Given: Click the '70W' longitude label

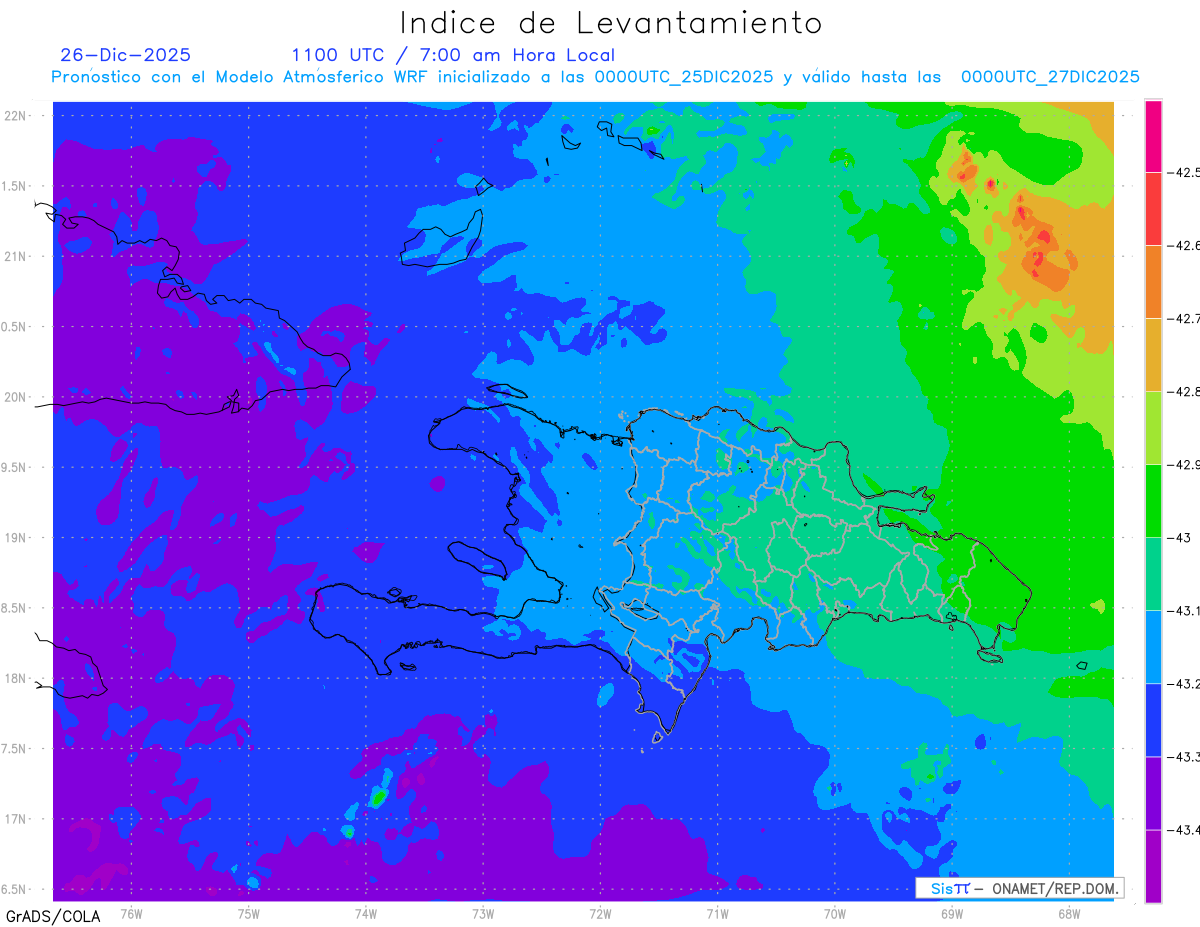Looking at the screenshot, I should (834, 912).
